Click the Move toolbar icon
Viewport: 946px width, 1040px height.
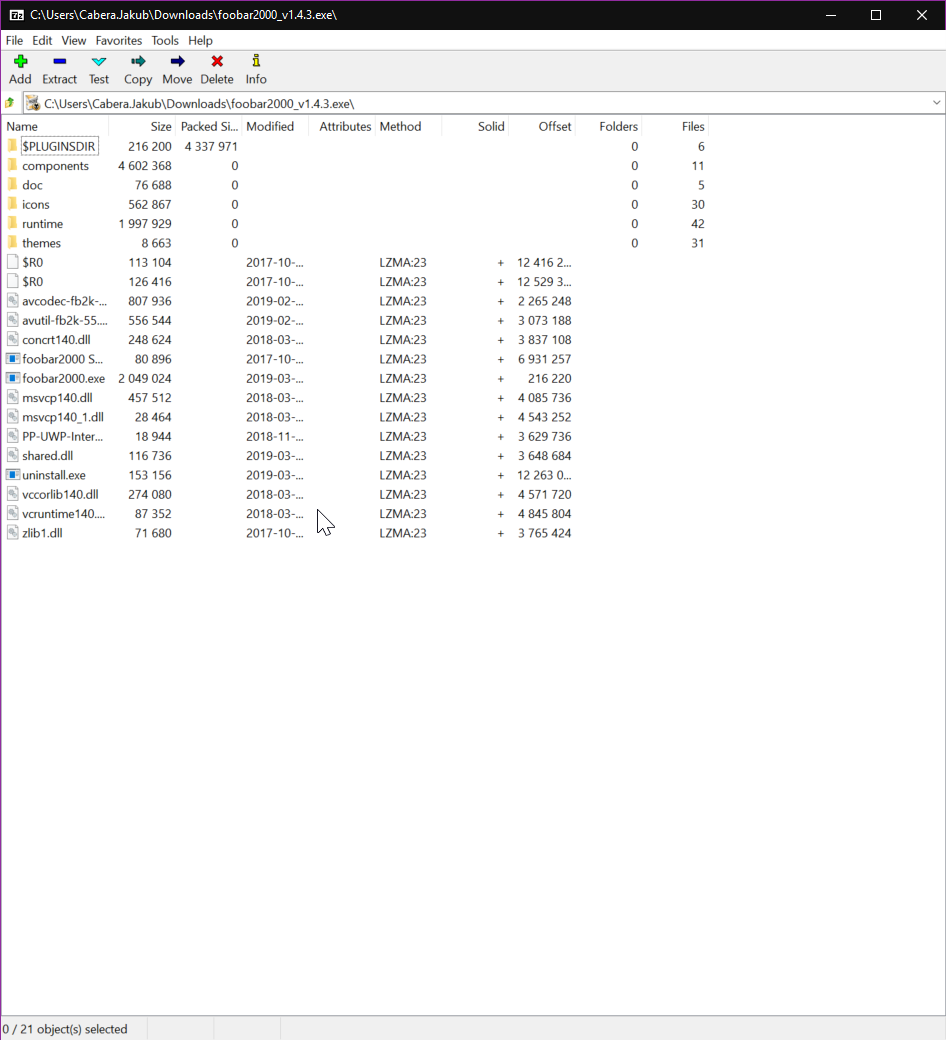[176, 62]
